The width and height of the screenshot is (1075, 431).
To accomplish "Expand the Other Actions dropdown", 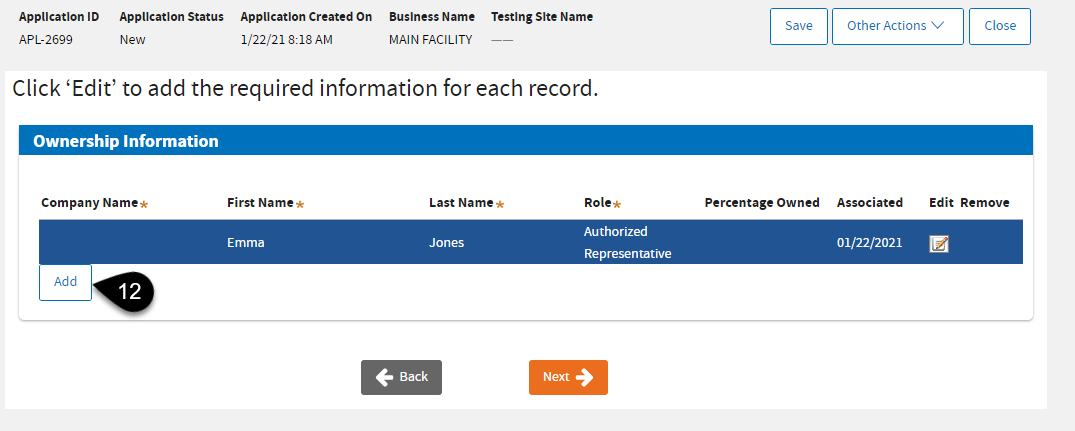I will (897, 26).
